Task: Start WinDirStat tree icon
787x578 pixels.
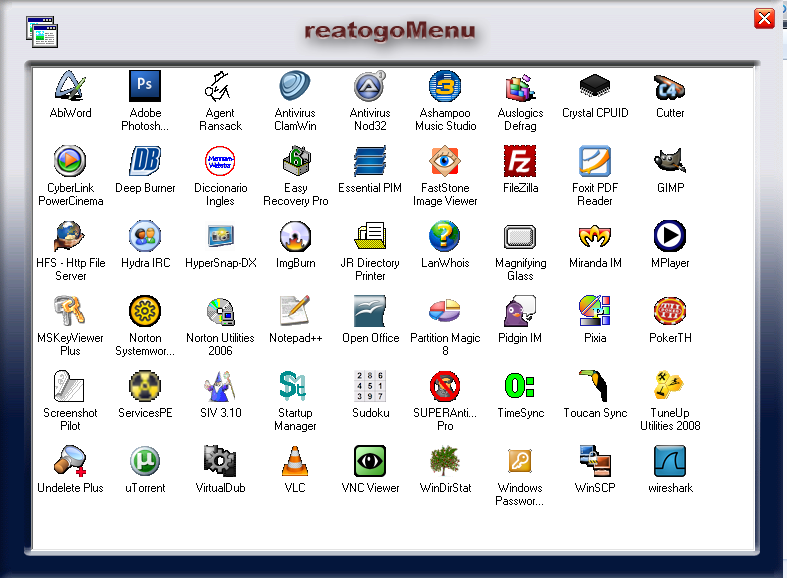Action: pyautogui.click(x=445, y=461)
